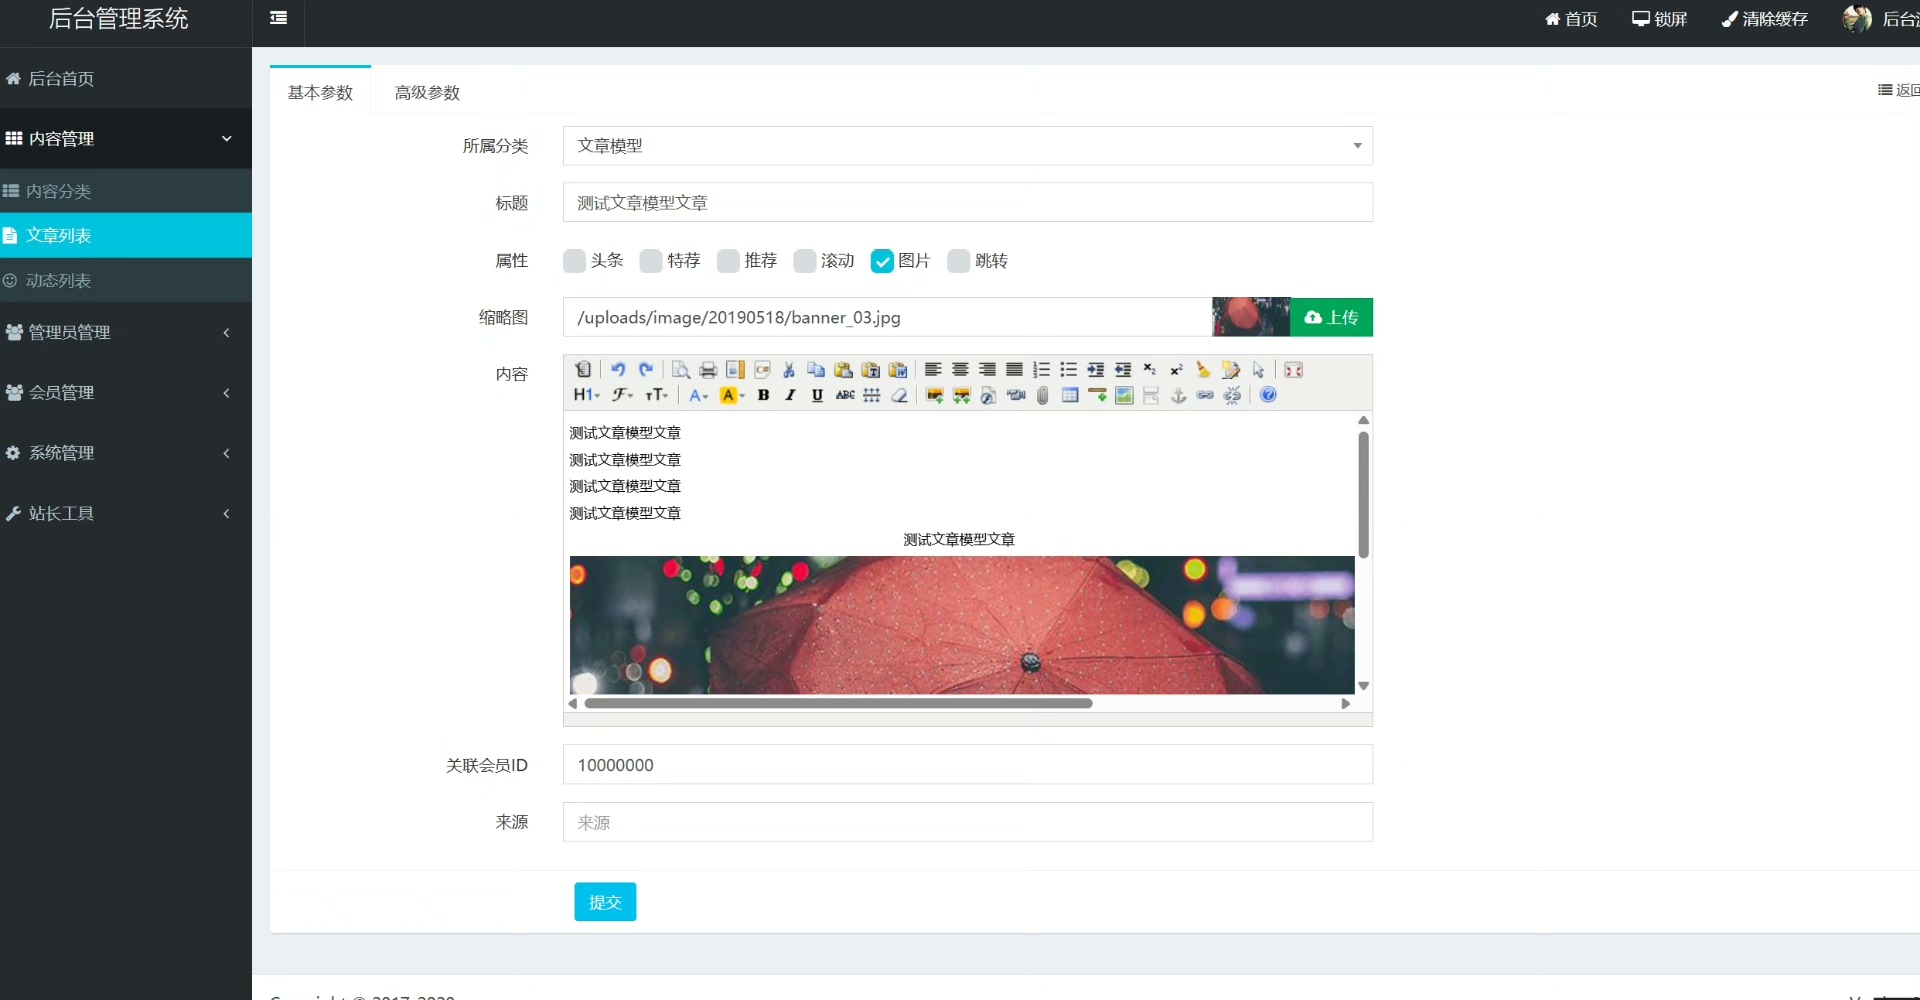
Task: Insert a code block from the editor toolbar
Action: (762, 370)
